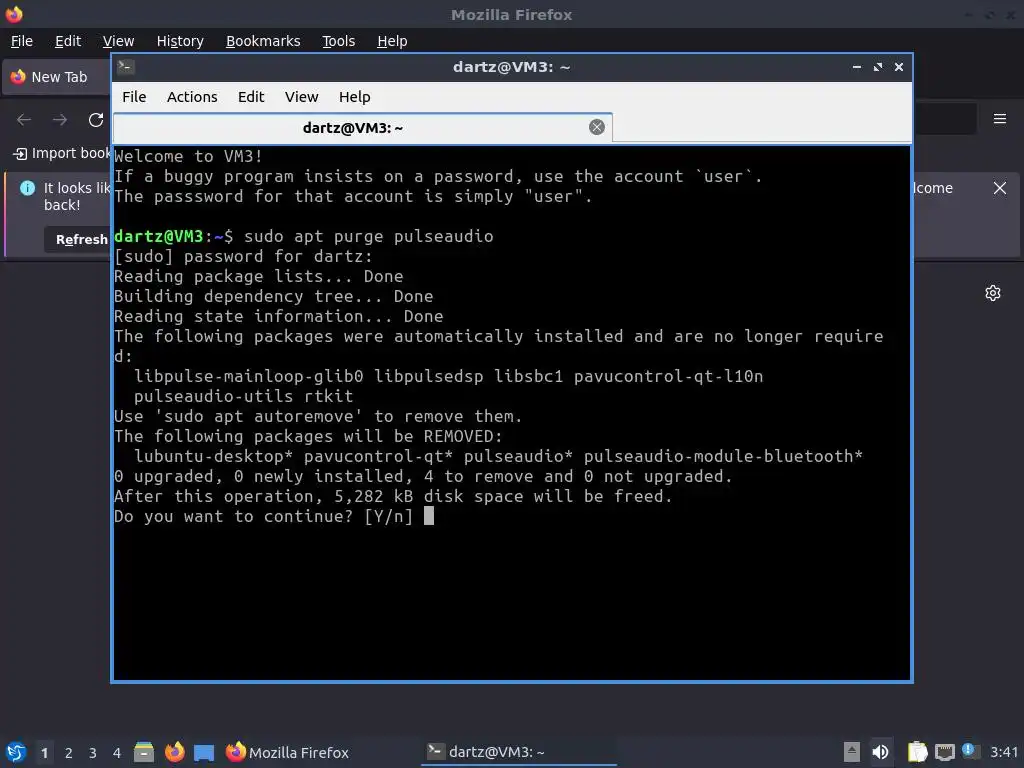This screenshot has width=1024, height=768.
Task: Select the dartz@VM3 terminal tab
Action: (362, 127)
